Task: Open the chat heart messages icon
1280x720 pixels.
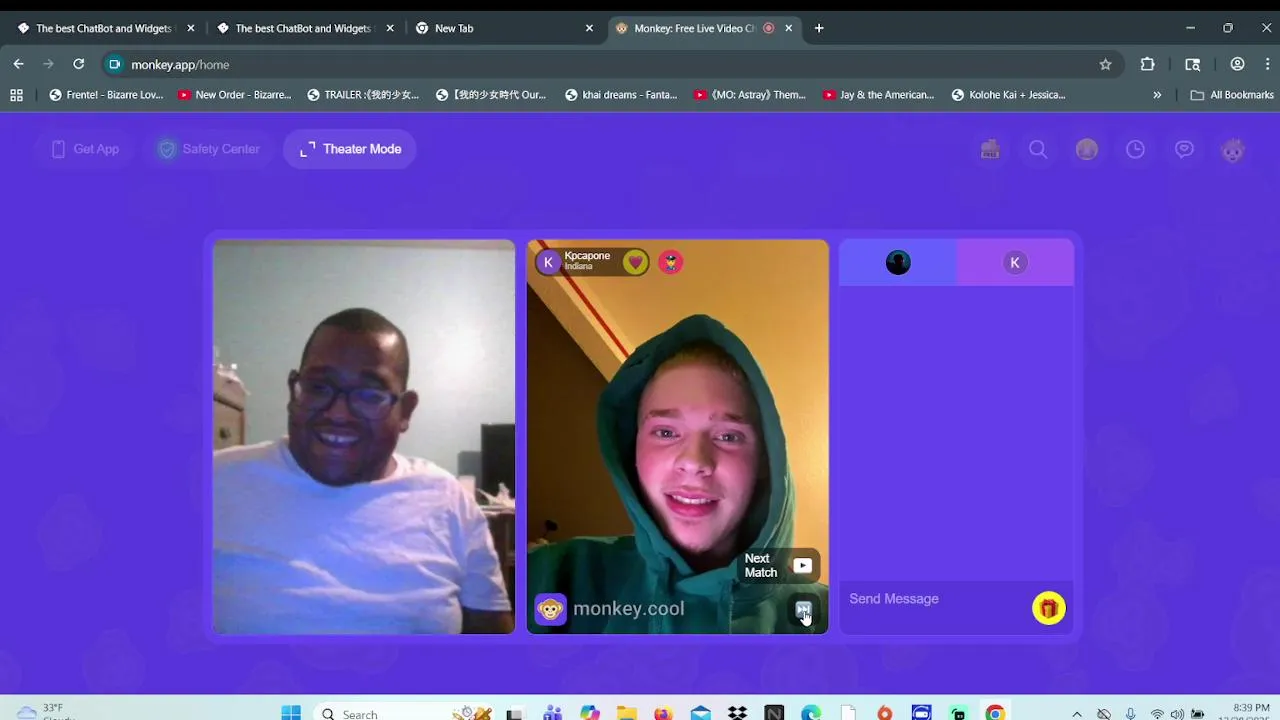Action: pos(1184,149)
